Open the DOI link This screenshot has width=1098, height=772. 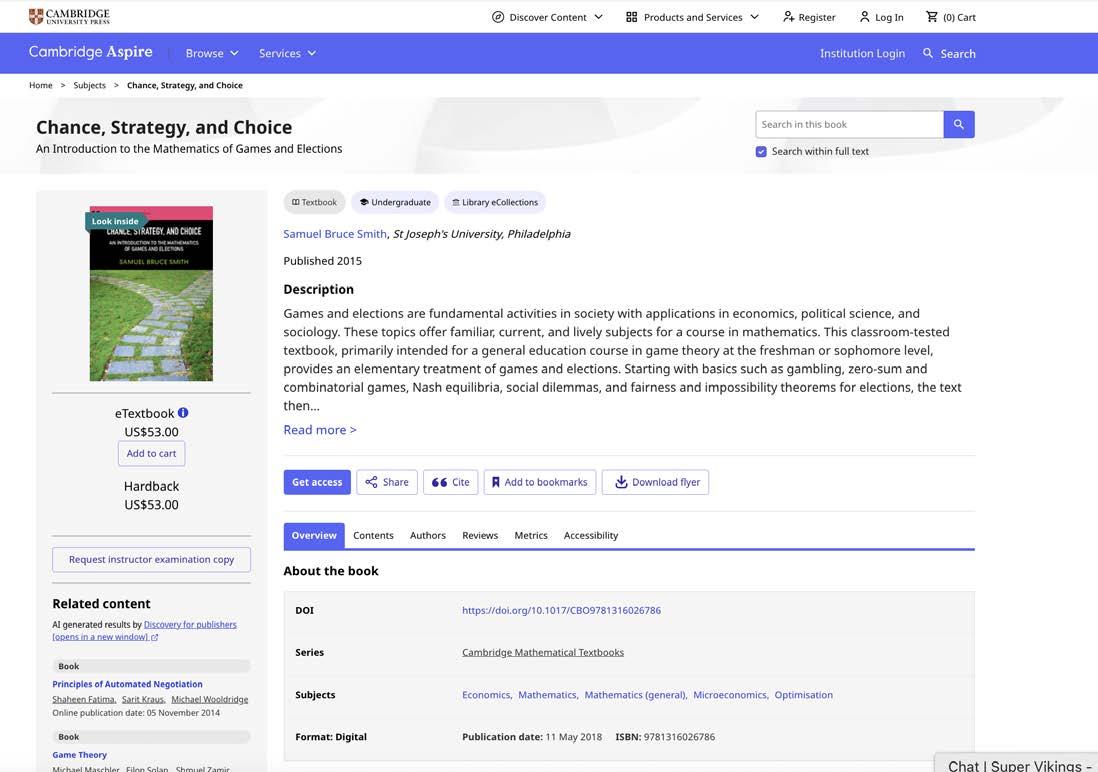point(562,610)
